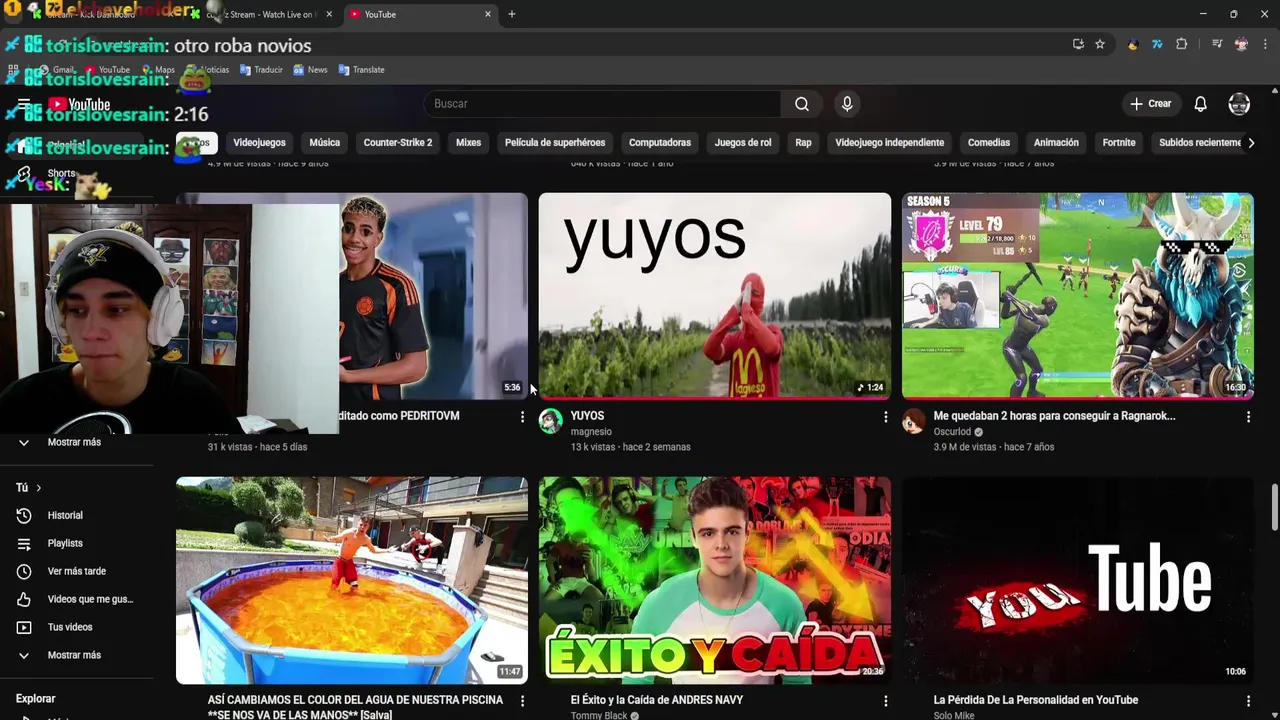Click the yellow-face extension icon beside 7TV

coord(1133,44)
